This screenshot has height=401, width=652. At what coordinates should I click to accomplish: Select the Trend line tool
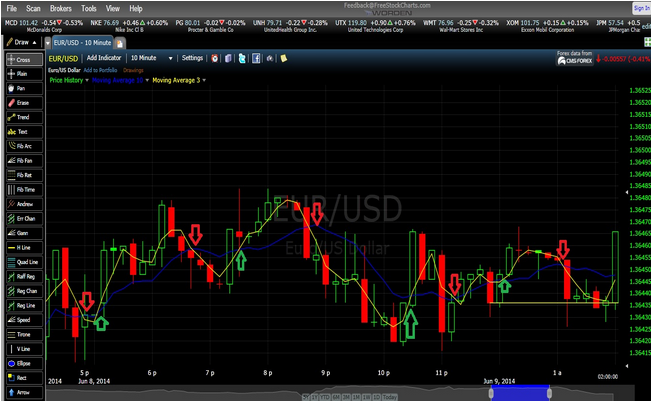click(25, 117)
